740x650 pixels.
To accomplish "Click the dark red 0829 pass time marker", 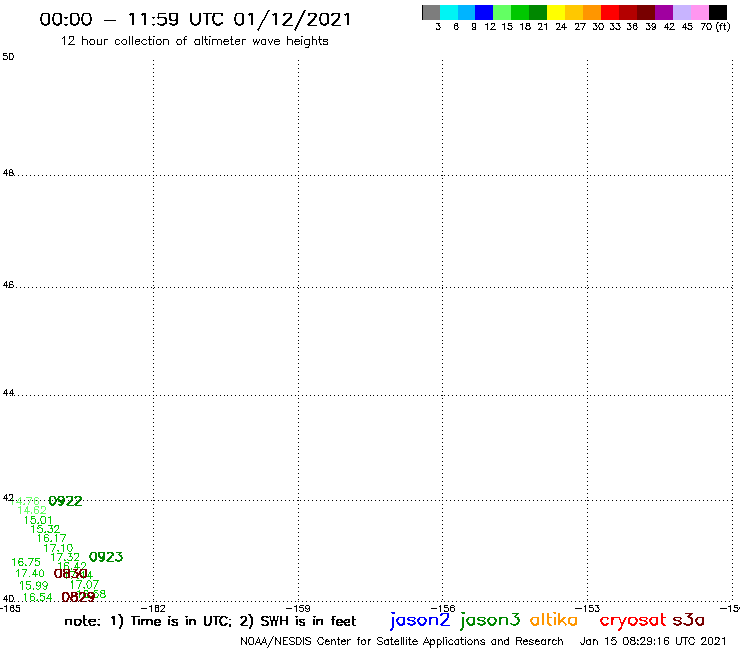I will pos(78,597).
